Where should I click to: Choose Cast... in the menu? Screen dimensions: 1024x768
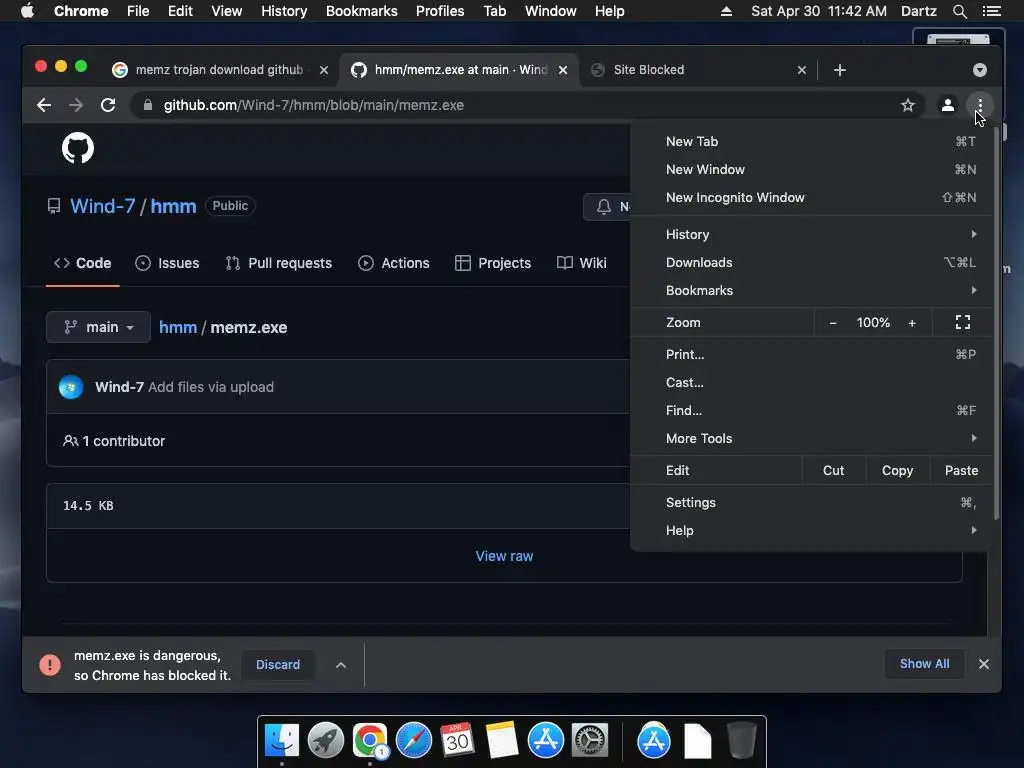812,382
